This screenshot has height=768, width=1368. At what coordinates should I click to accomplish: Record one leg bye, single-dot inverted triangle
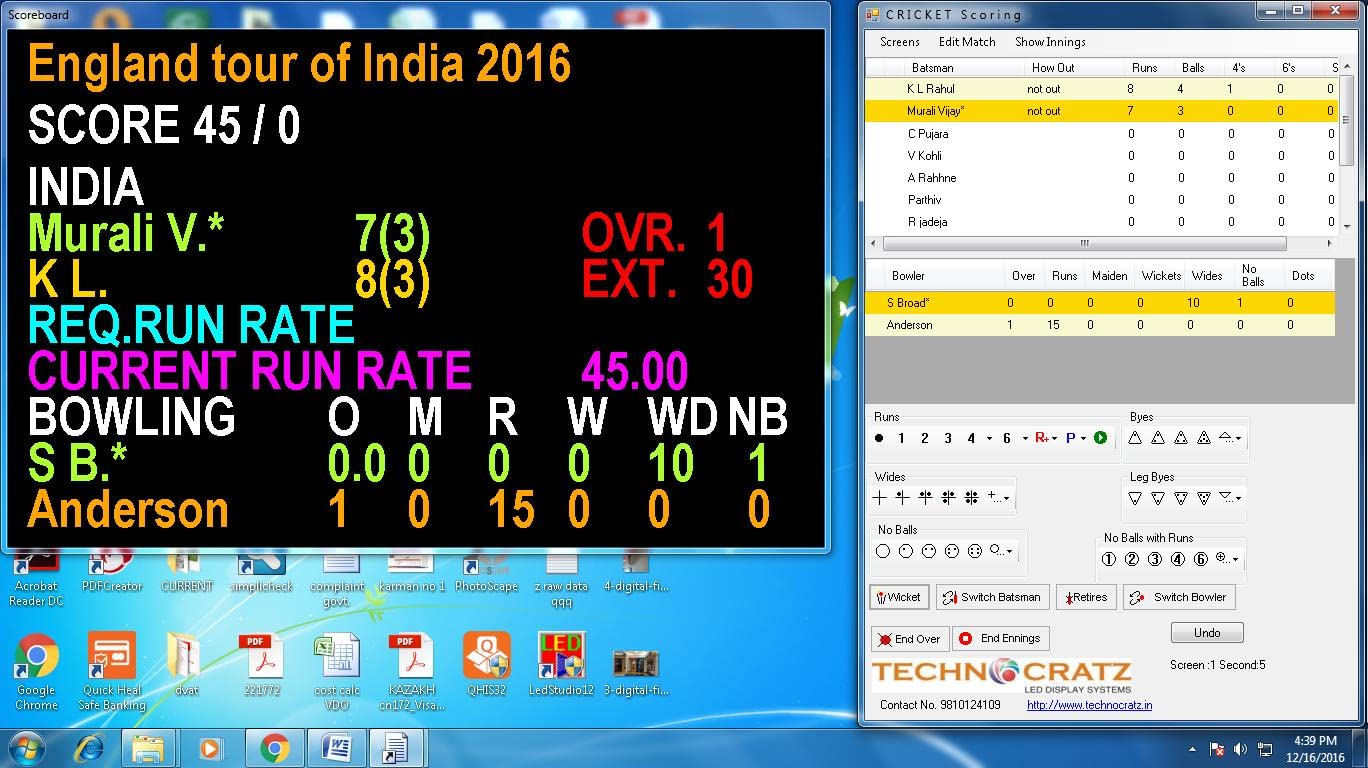tap(1135, 498)
